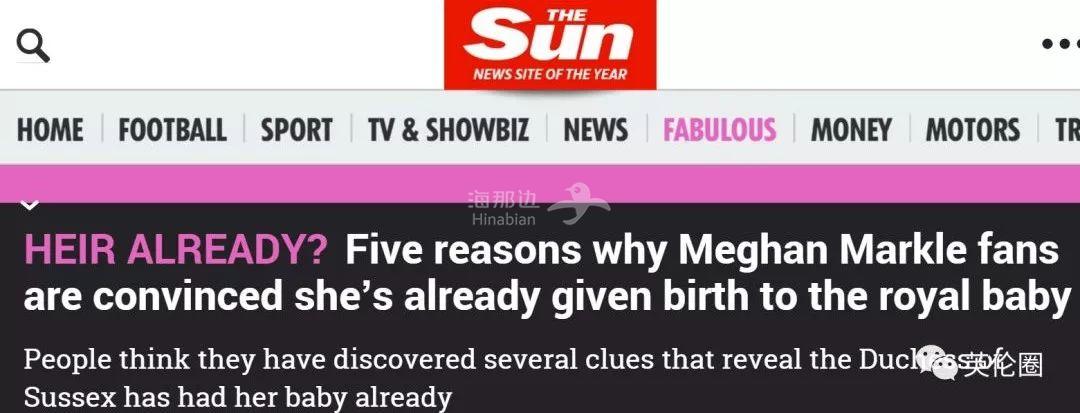This screenshot has height=413, width=1080.
Task: Open the three-dot more menu
Action: pos(1060,44)
